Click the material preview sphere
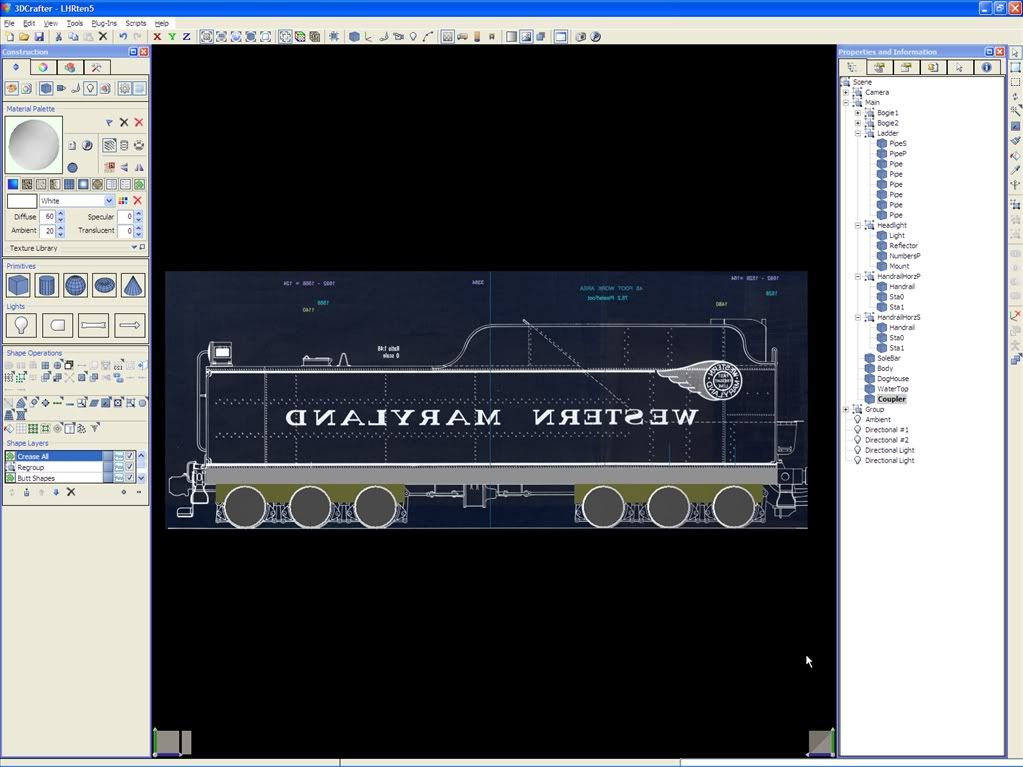This screenshot has height=767, width=1023. click(34, 145)
